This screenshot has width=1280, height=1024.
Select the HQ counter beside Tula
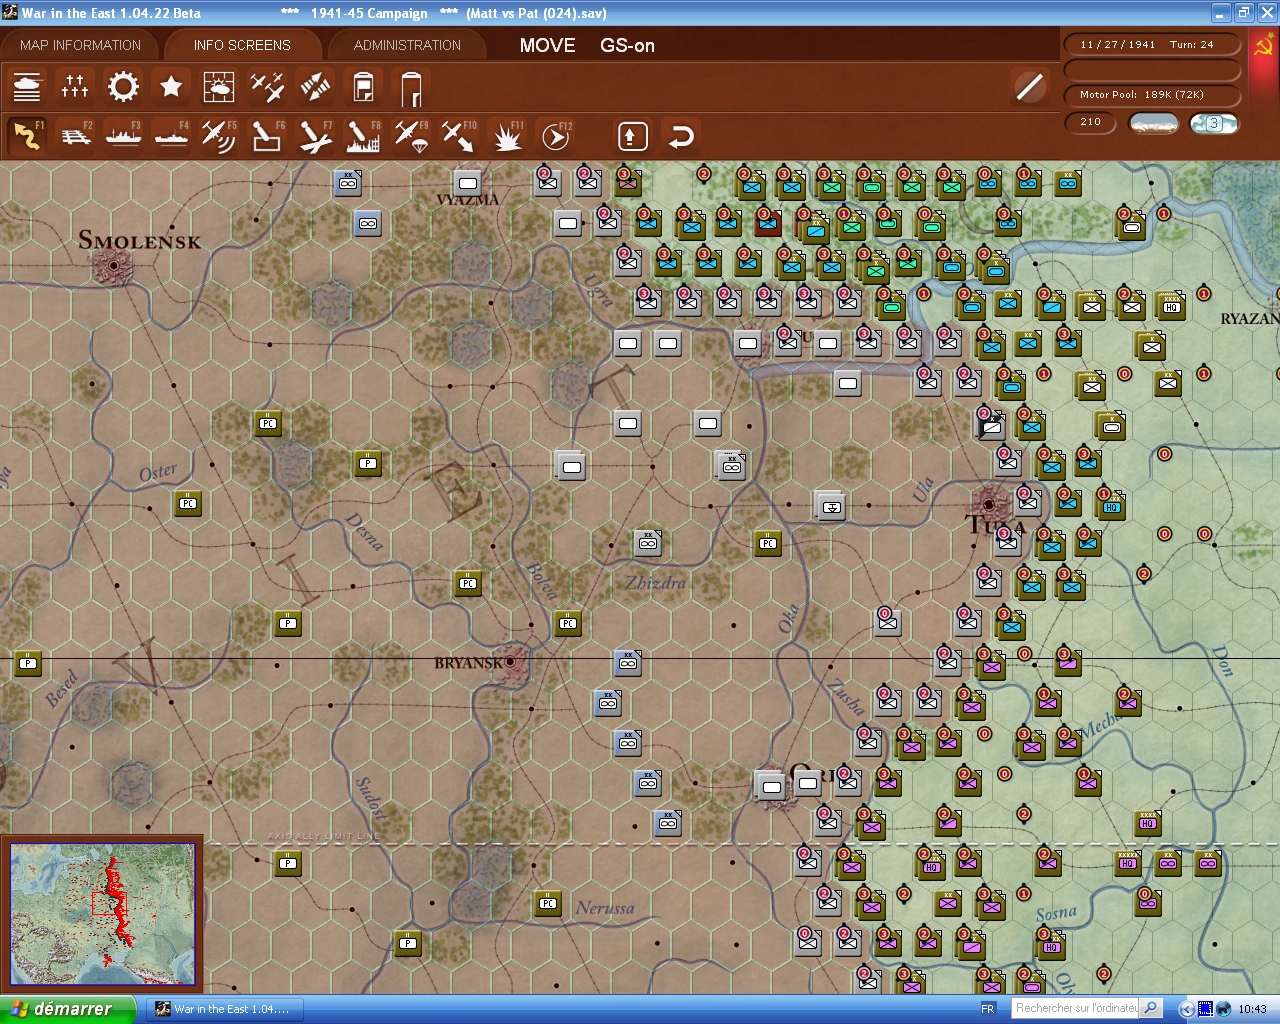click(1111, 505)
